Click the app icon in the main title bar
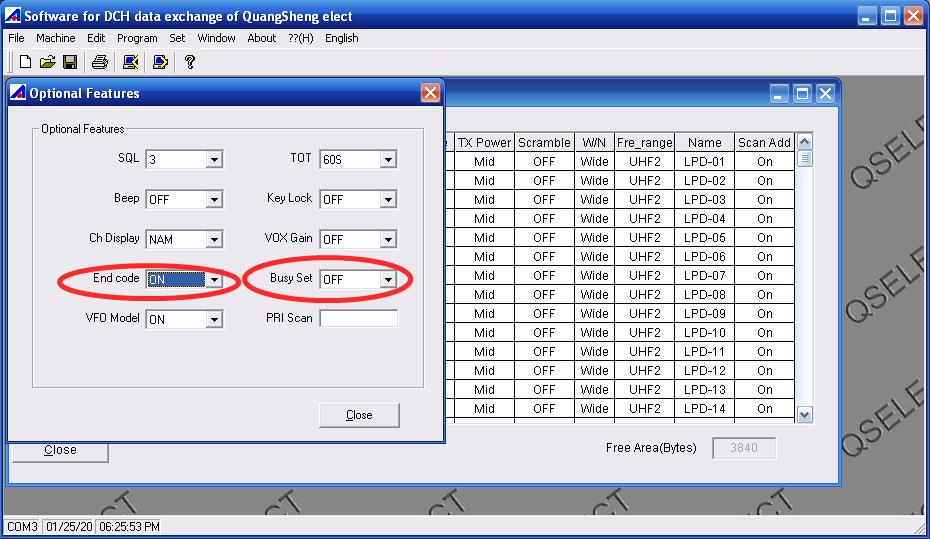 click(12, 15)
